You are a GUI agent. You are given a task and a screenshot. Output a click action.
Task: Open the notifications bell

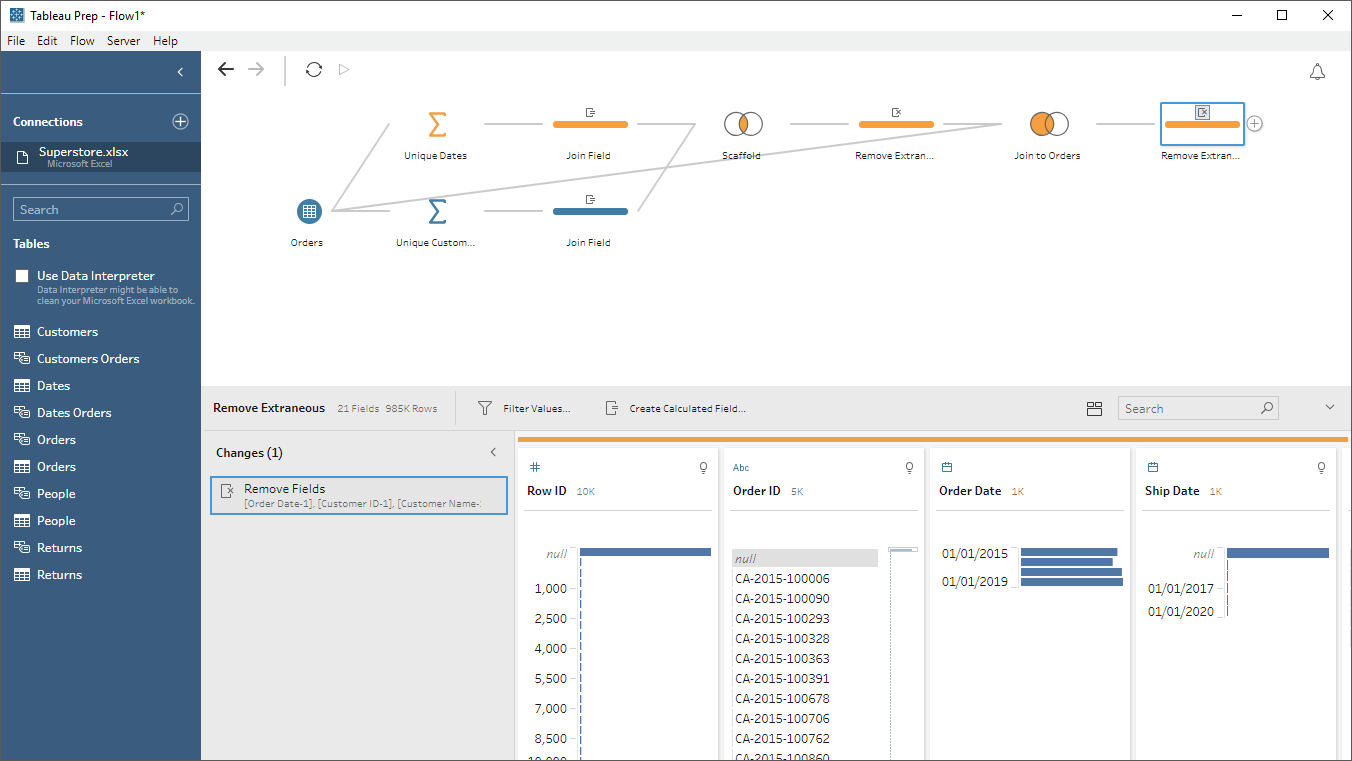pyautogui.click(x=1317, y=72)
